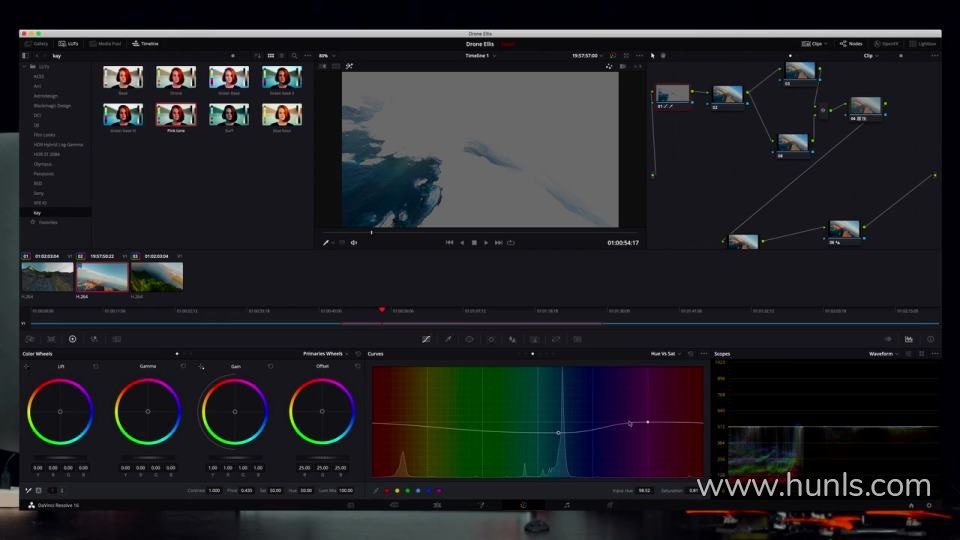Open the Blur palette icon
The image size is (960, 540).
point(512,339)
